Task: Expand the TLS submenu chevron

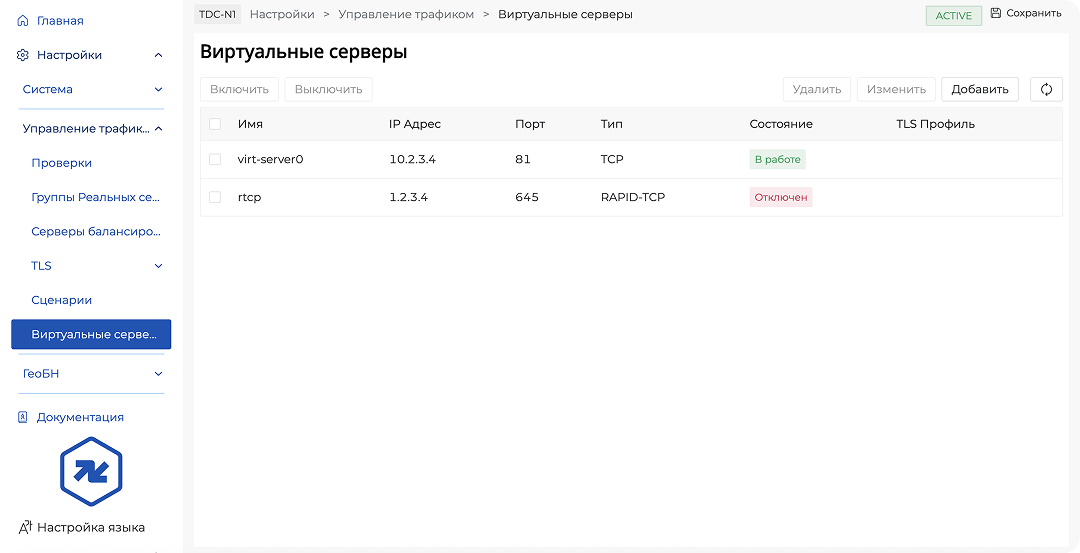Action: [158, 266]
